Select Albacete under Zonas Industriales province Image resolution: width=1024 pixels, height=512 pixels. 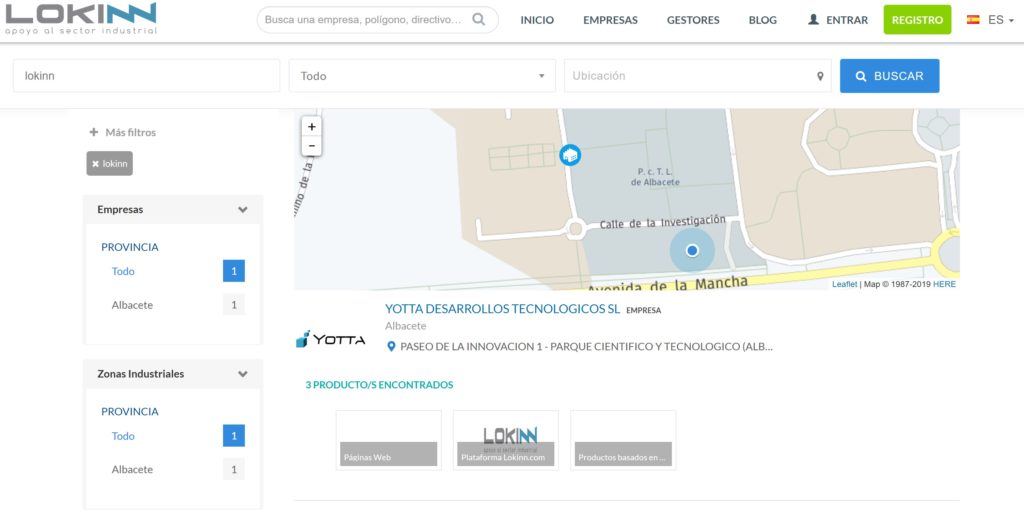[x=132, y=470]
